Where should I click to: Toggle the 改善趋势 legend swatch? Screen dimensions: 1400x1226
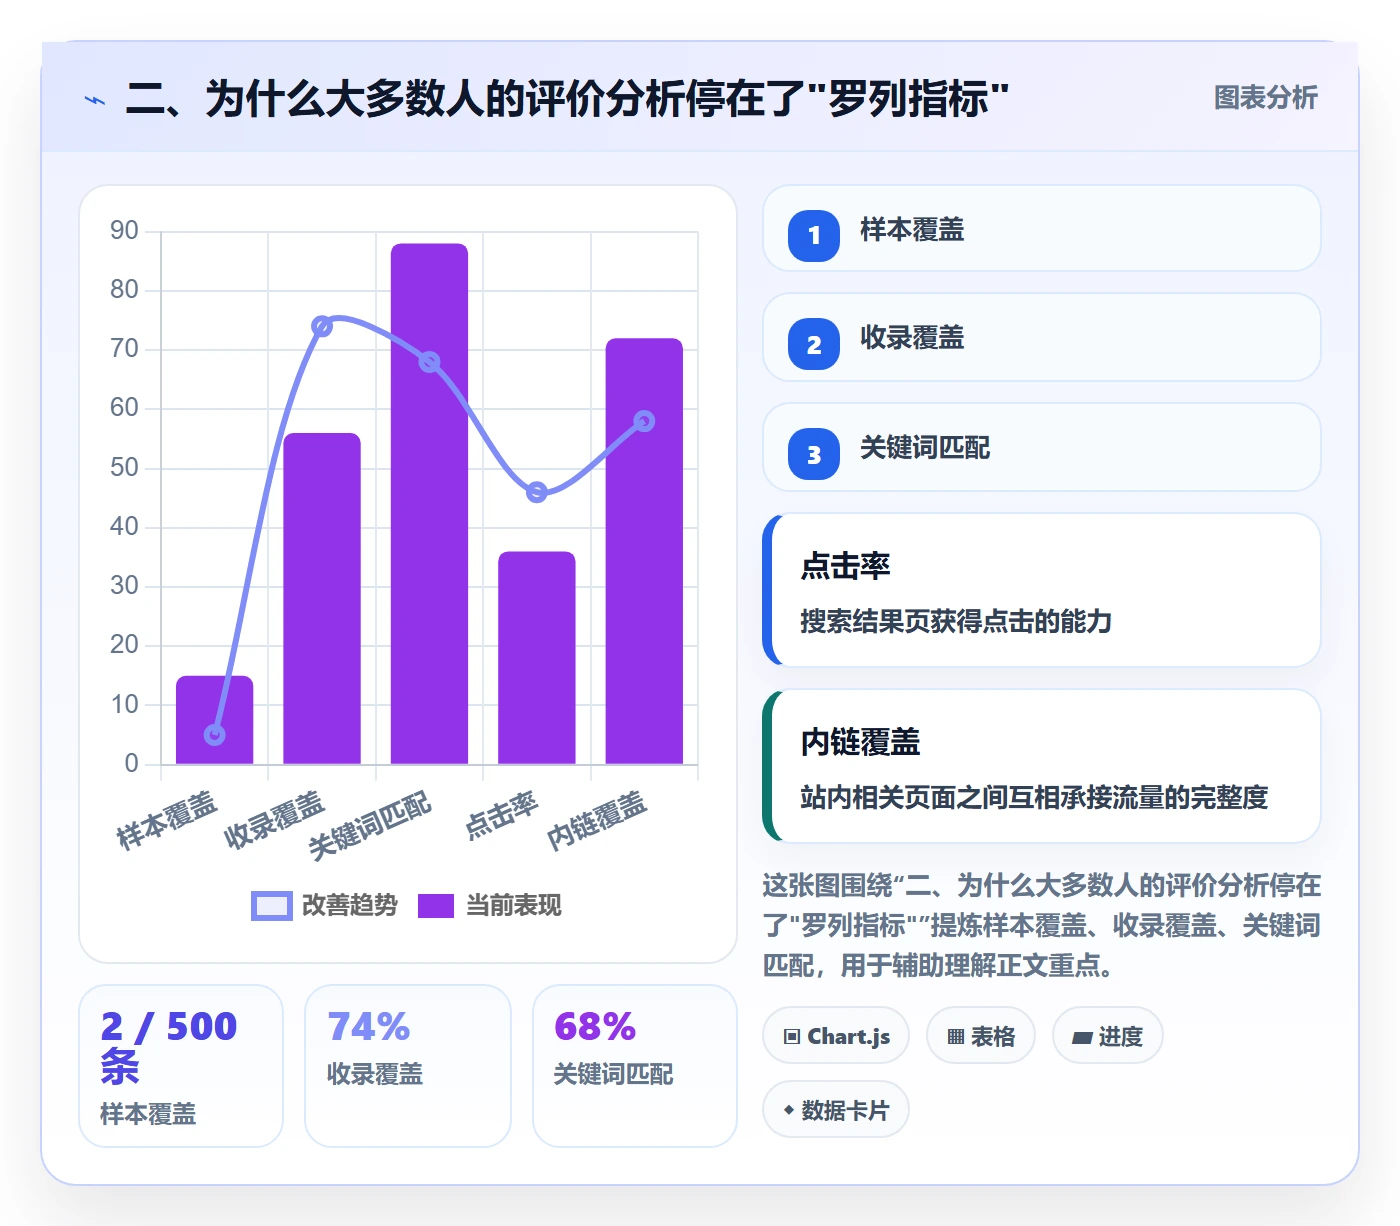coord(272,905)
